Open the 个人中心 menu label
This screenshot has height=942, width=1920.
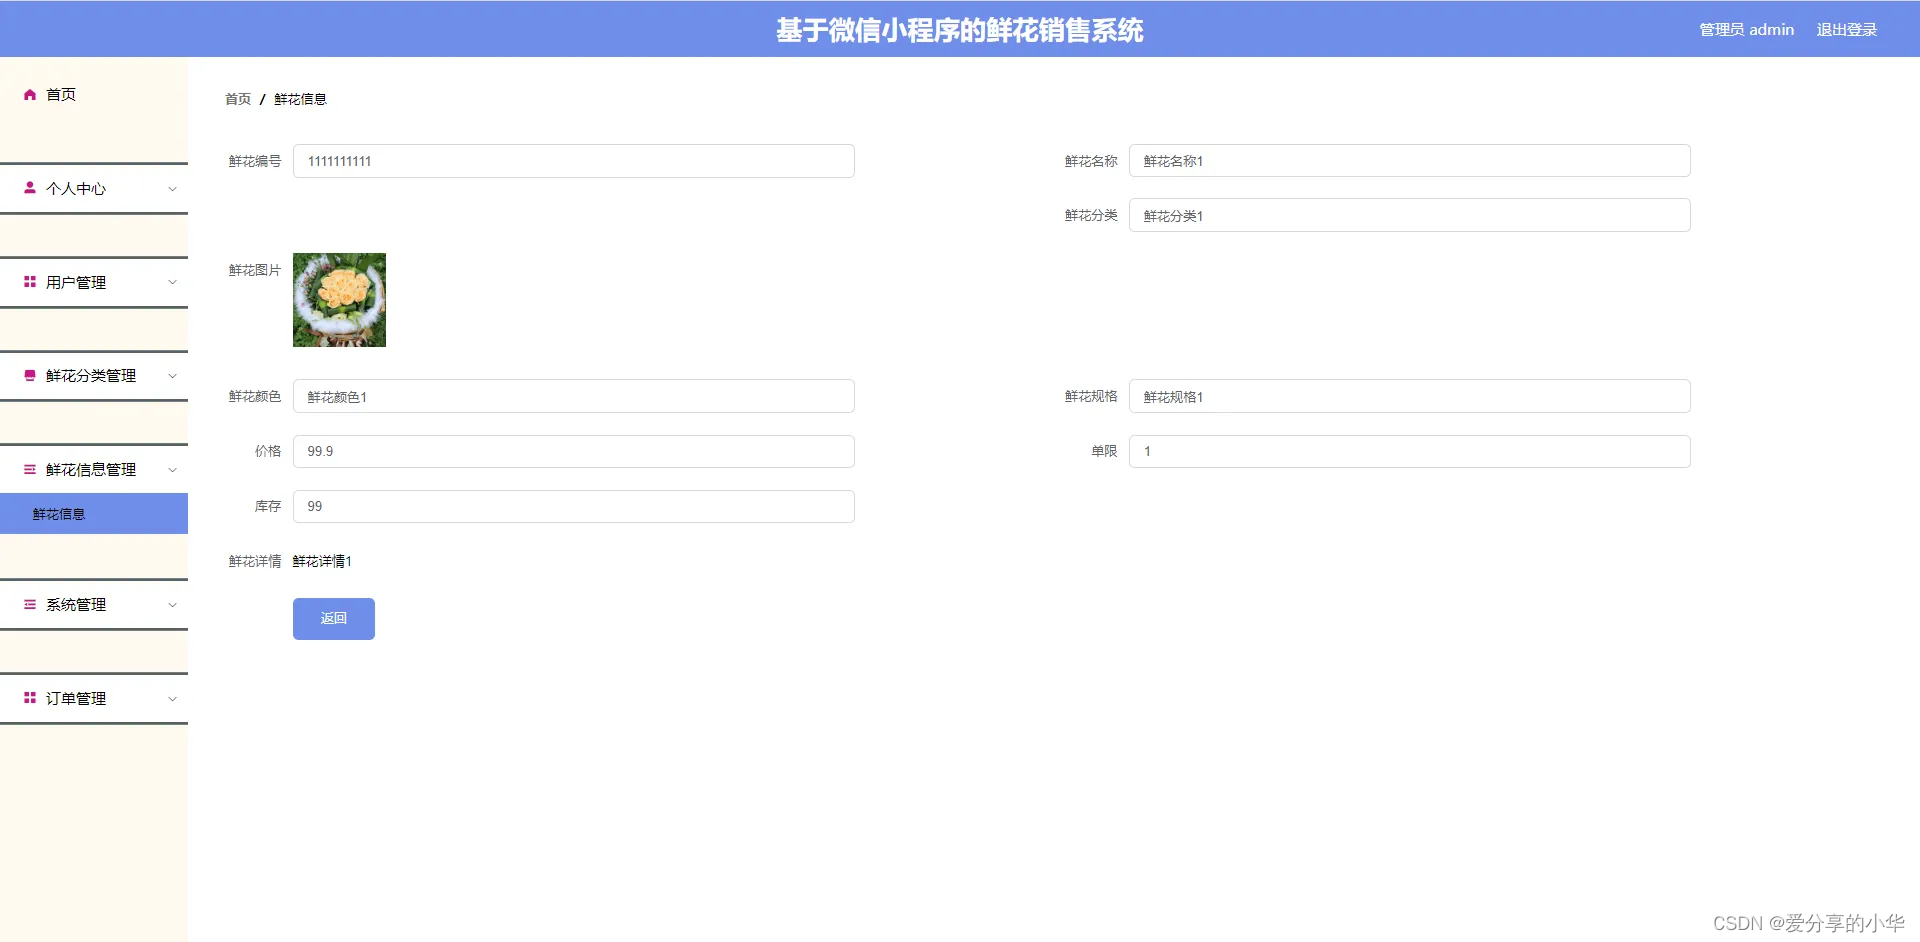76,188
